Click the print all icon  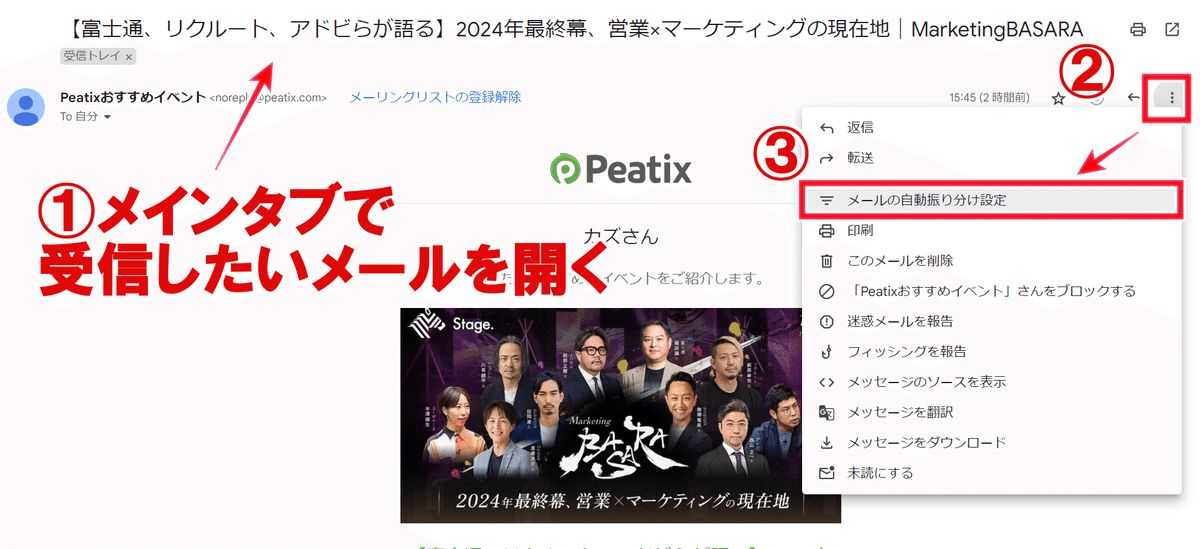[1138, 29]
